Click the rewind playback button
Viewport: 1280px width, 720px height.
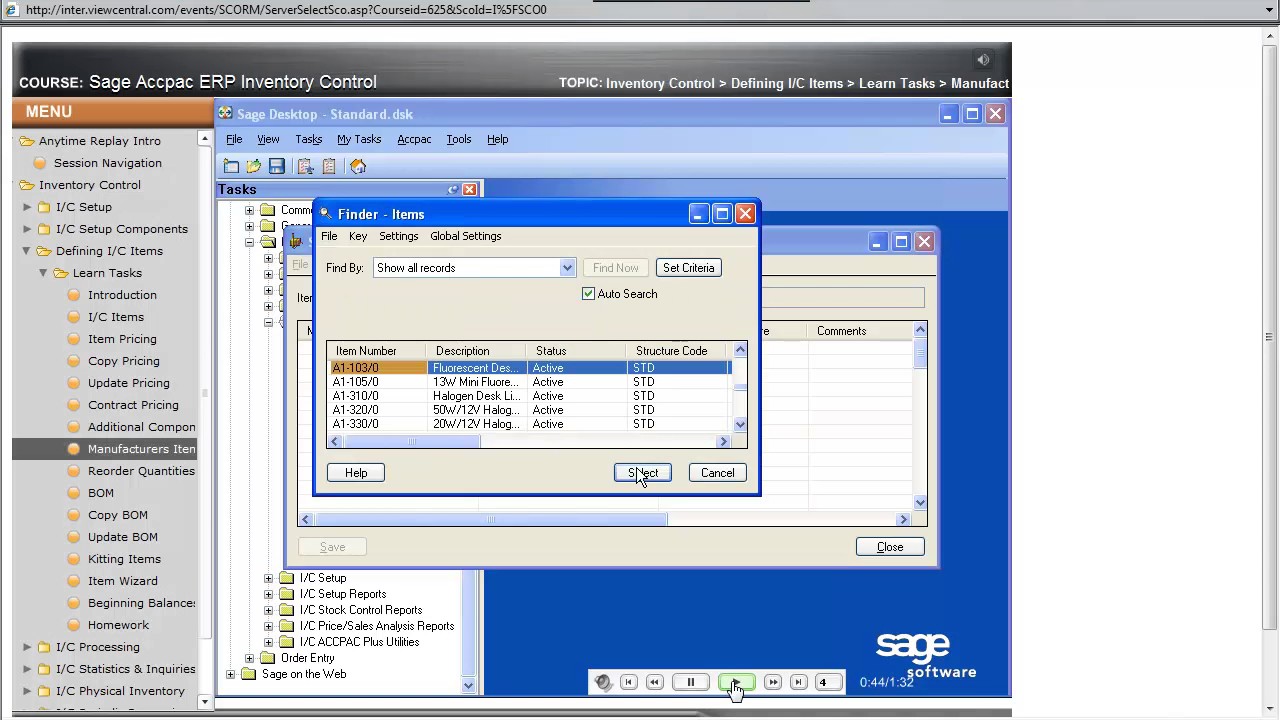655,682
